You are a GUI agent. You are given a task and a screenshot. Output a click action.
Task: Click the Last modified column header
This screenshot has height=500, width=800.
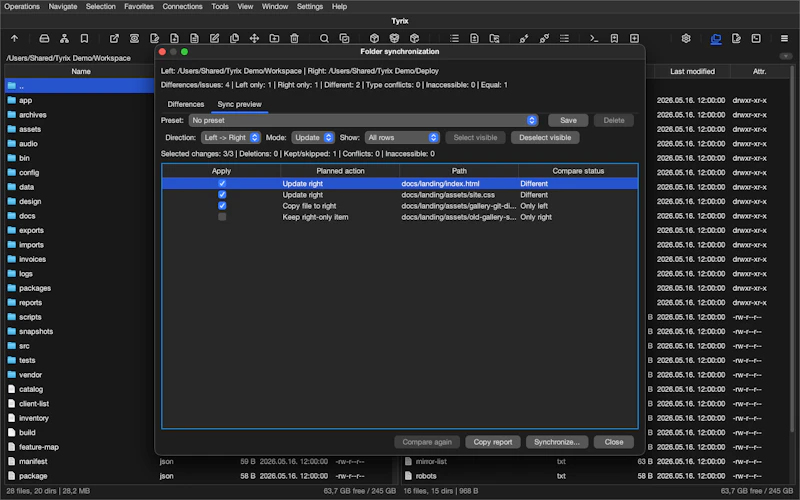click(692, 71)
